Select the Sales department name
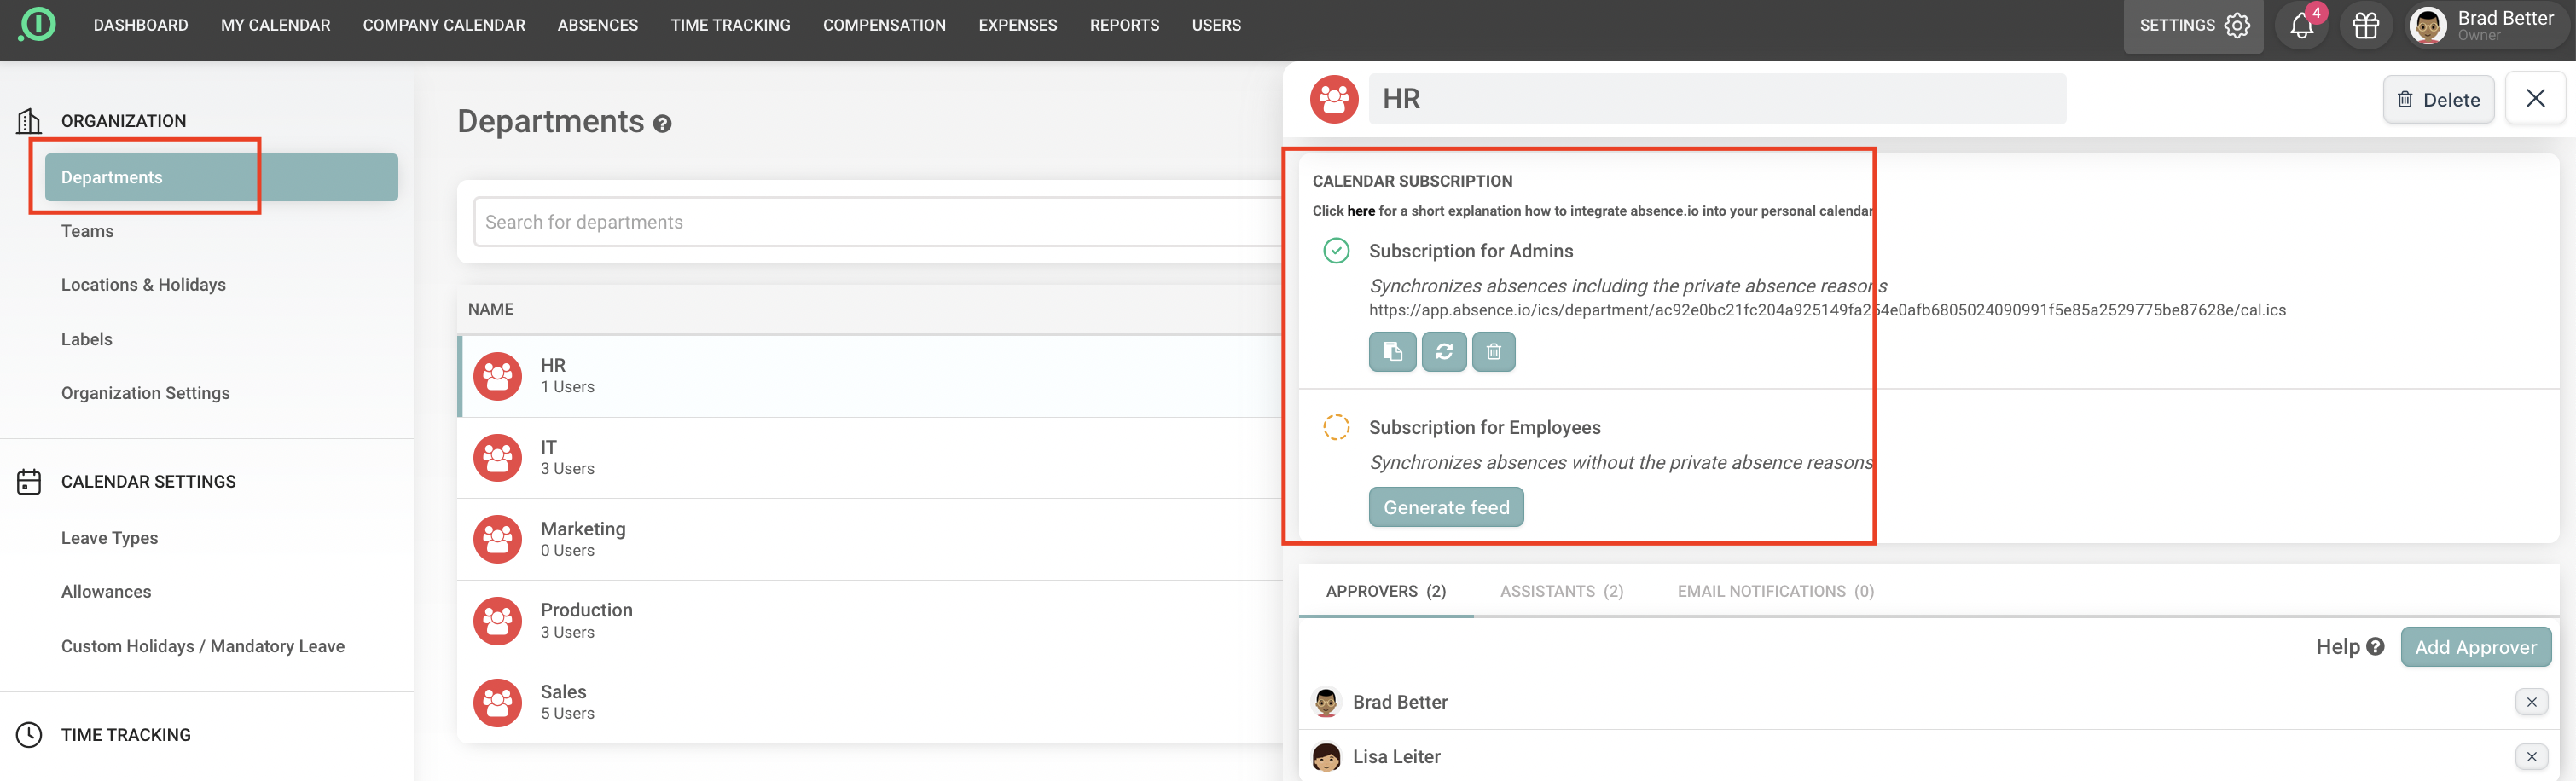The height and width of the screenshot is (781, 2576). click(563, 692)
